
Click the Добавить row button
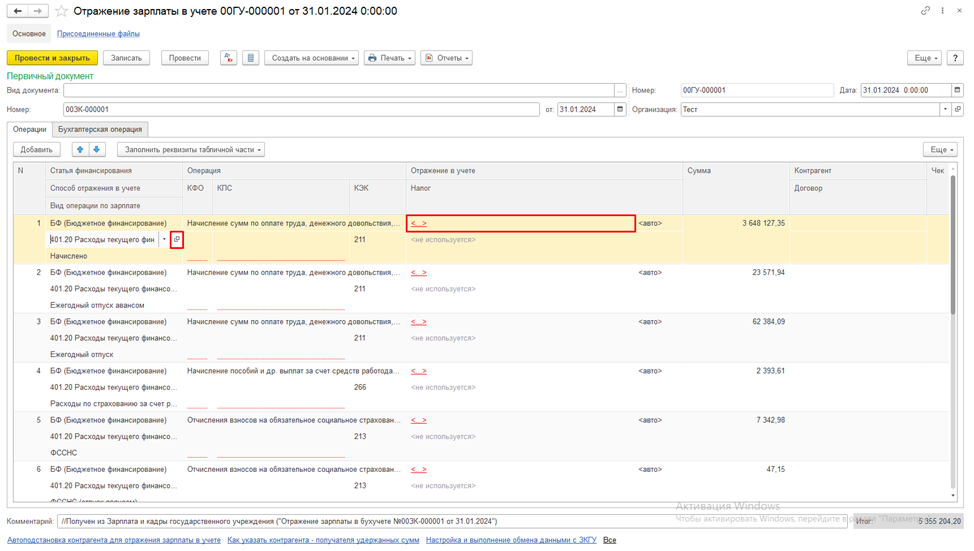point(37,150)
